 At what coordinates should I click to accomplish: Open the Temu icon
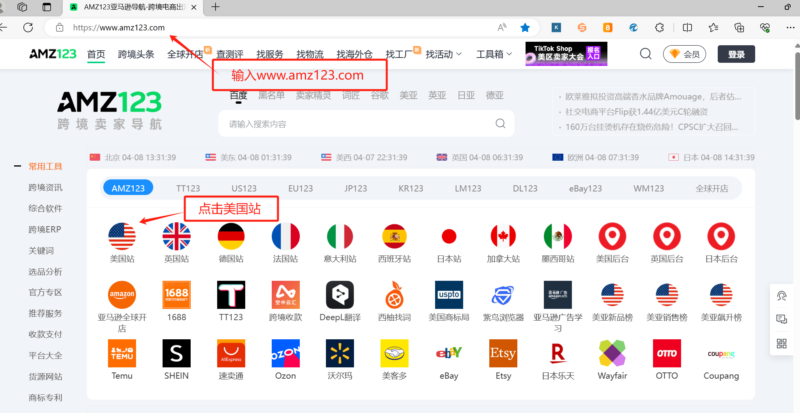(122, 353)
